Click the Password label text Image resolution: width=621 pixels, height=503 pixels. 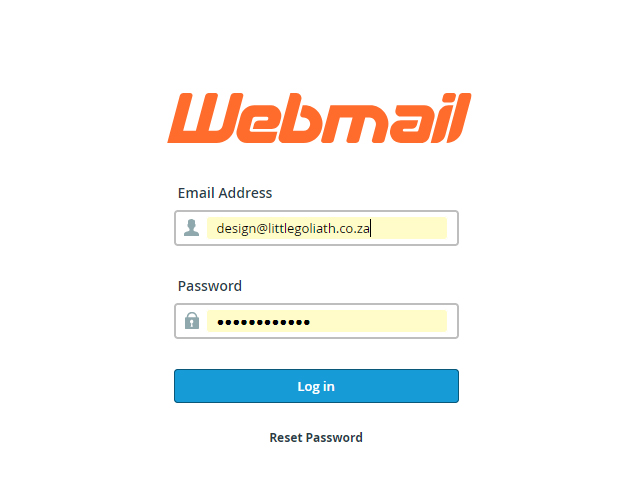pyautogui.click(x=210, y=286)
